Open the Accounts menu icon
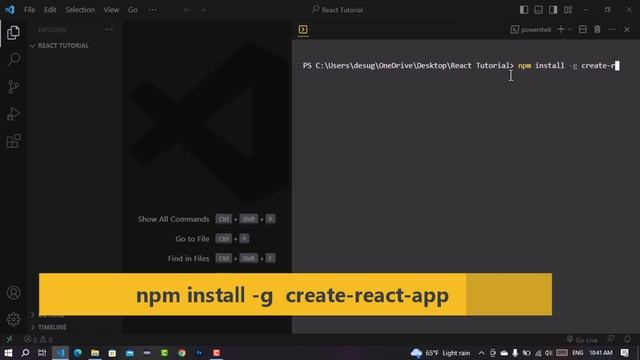640x360 pixels. point(13,293)
